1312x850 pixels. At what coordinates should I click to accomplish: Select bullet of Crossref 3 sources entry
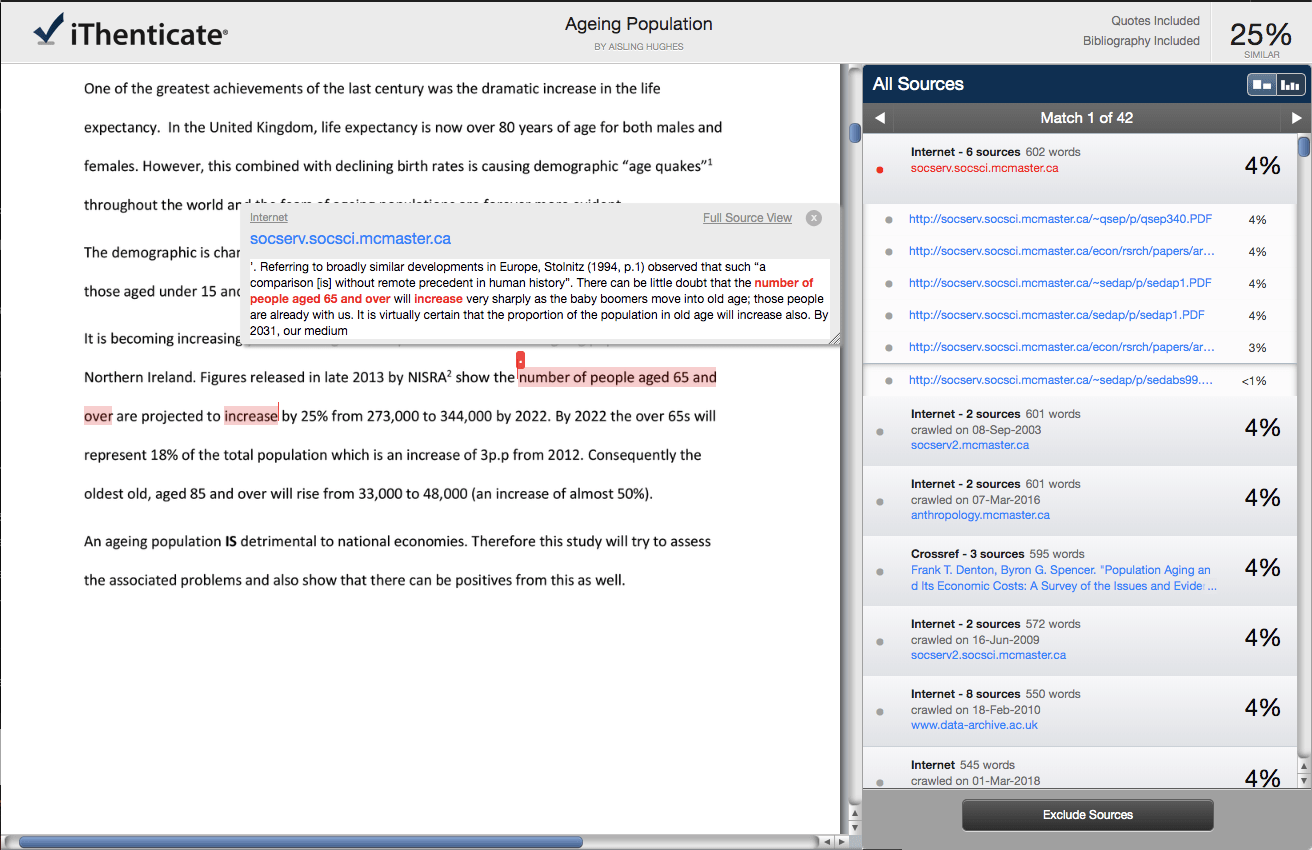click(x=880, y=572)
